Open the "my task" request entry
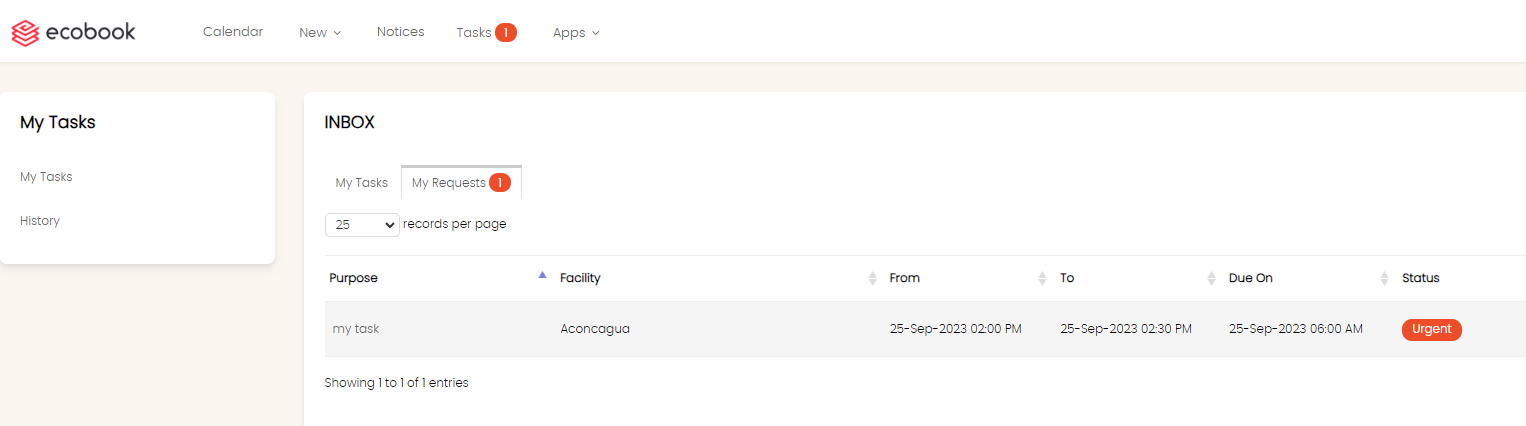This screenshot has height=426, width=1526. (x=356, y=329)
